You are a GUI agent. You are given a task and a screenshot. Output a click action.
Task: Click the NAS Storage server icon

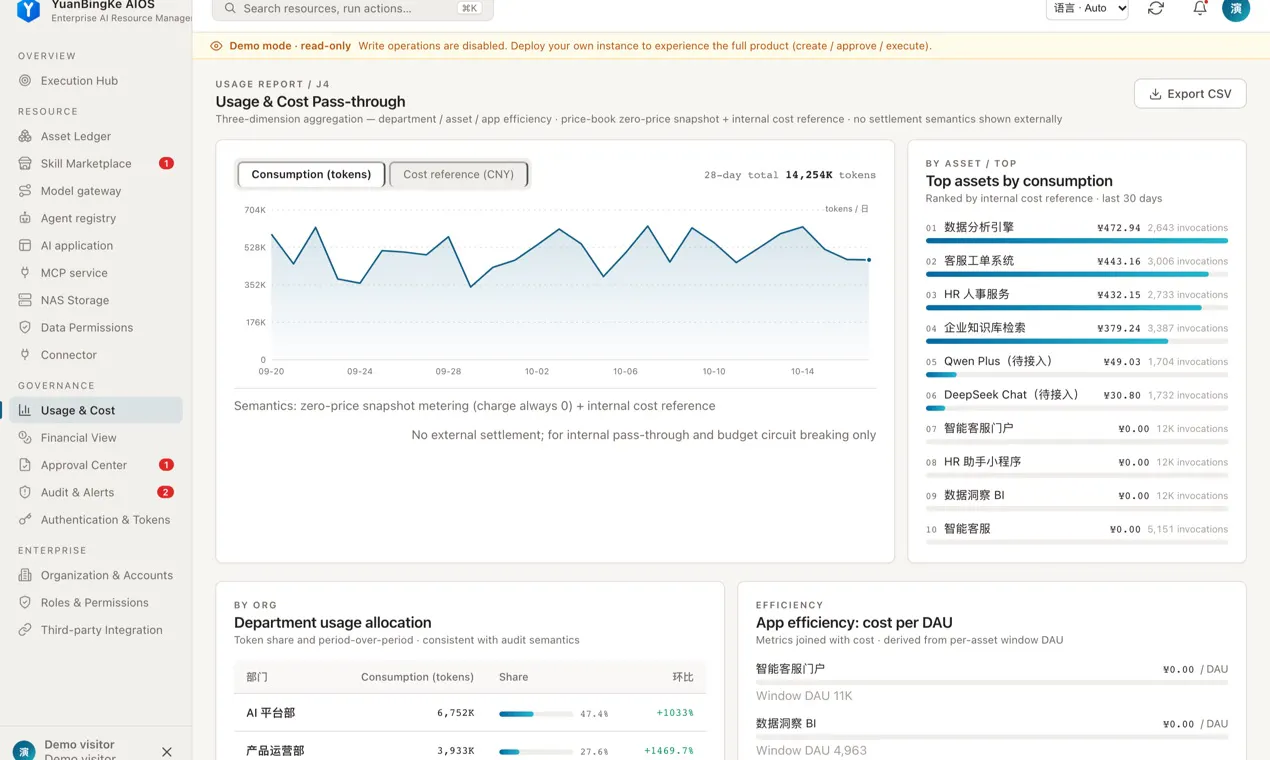[x=25, y=300]
